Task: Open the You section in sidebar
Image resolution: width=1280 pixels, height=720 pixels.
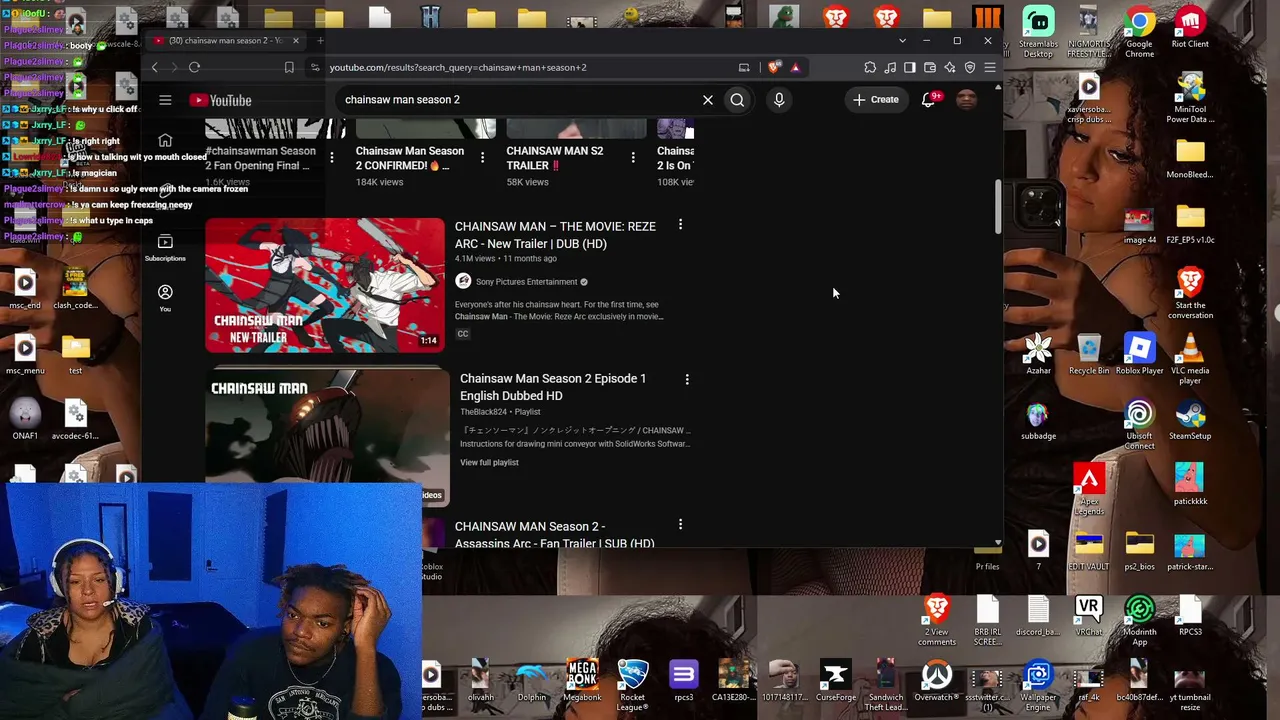Action: (x=165, y=297)
